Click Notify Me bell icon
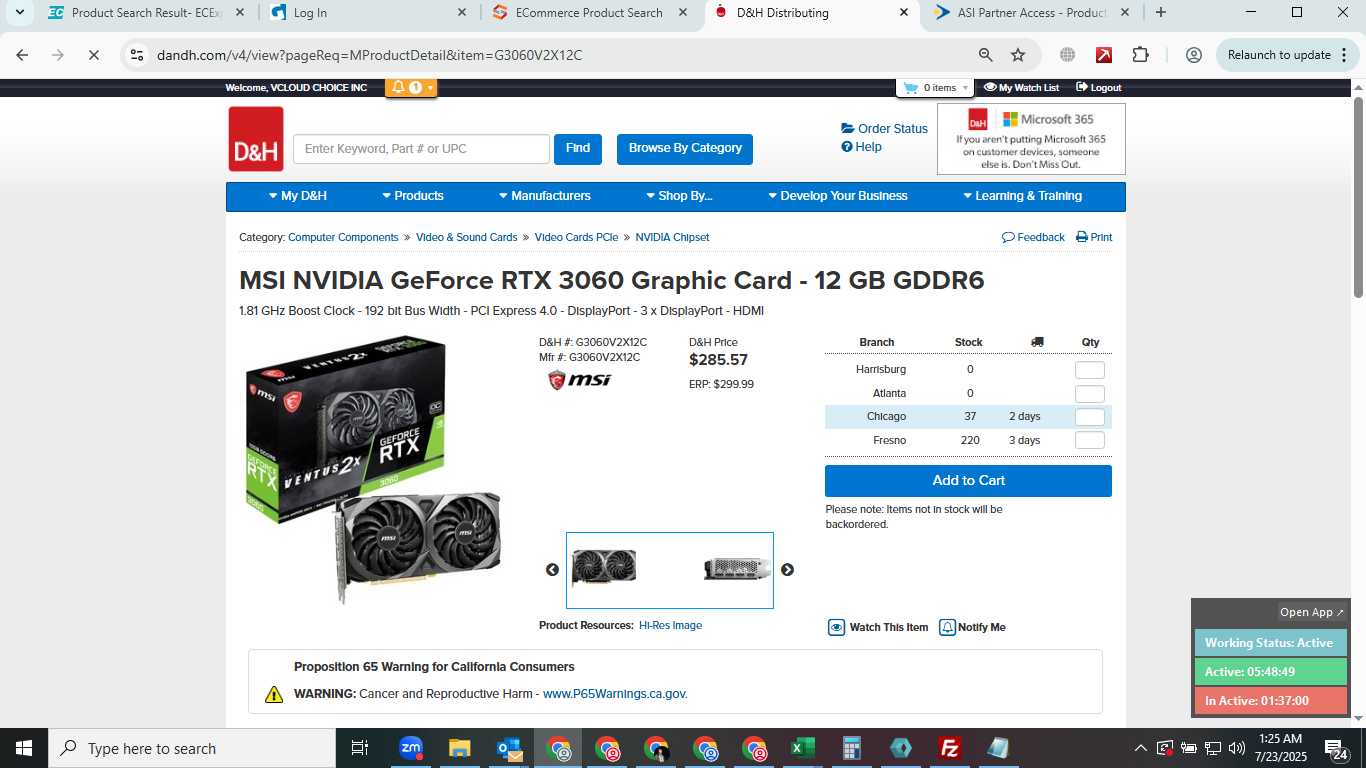This screenshot has height=768, width=1366. coord(947,627)
